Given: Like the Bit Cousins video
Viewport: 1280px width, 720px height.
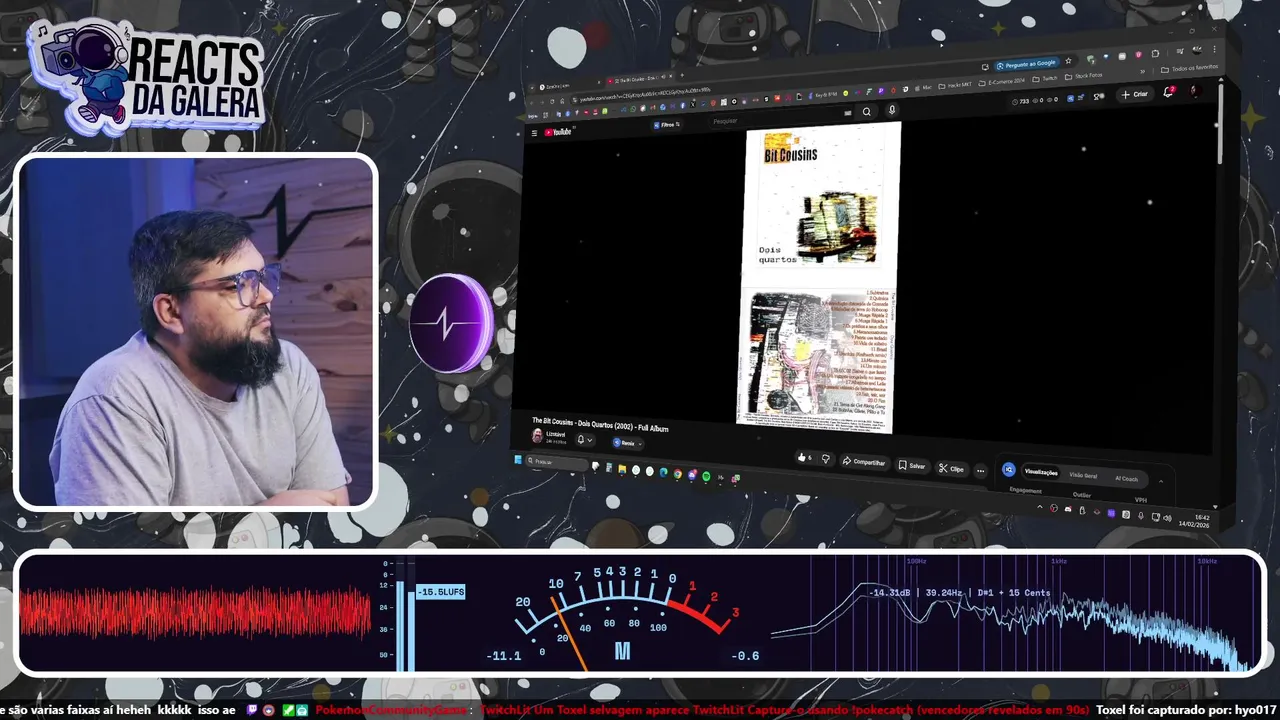Looking at the screenshot, I should [x=804, y=457].
